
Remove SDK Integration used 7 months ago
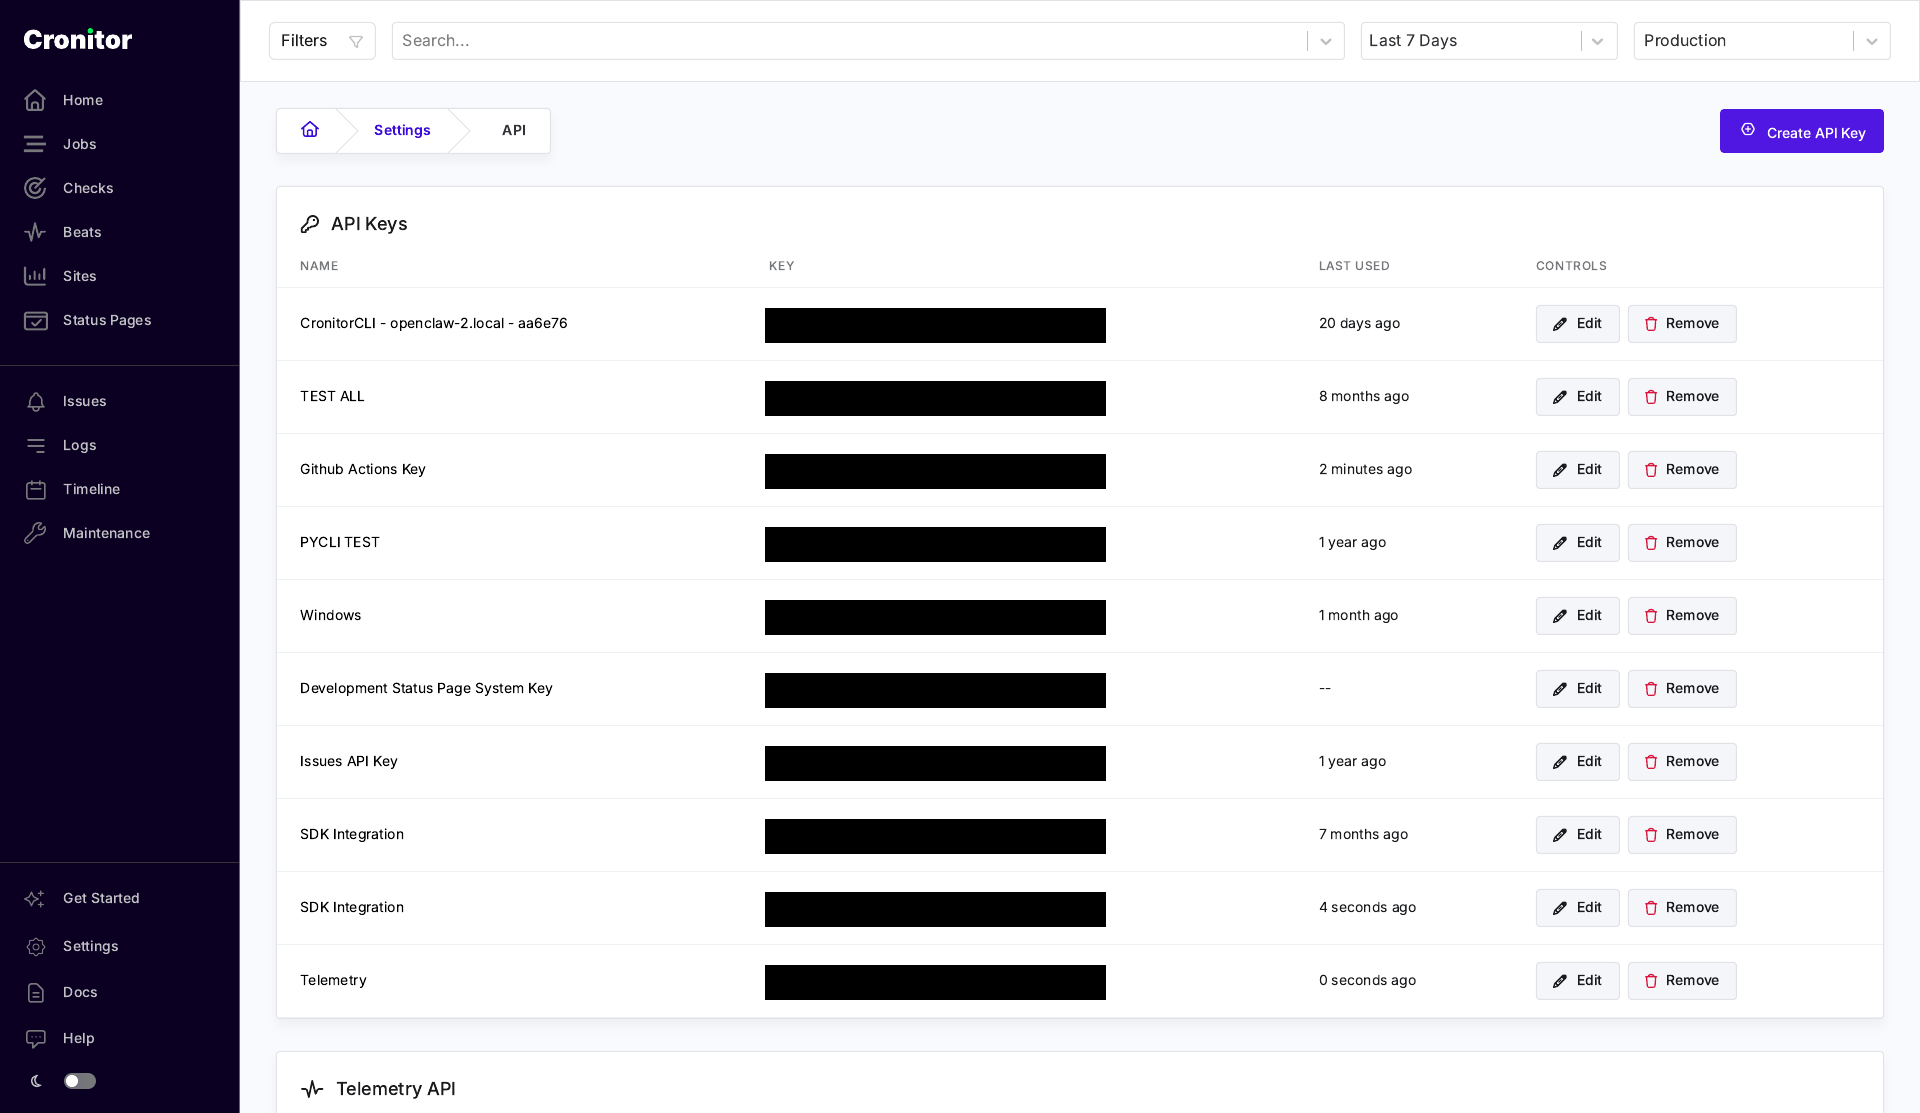click(x=1682, y=835)
